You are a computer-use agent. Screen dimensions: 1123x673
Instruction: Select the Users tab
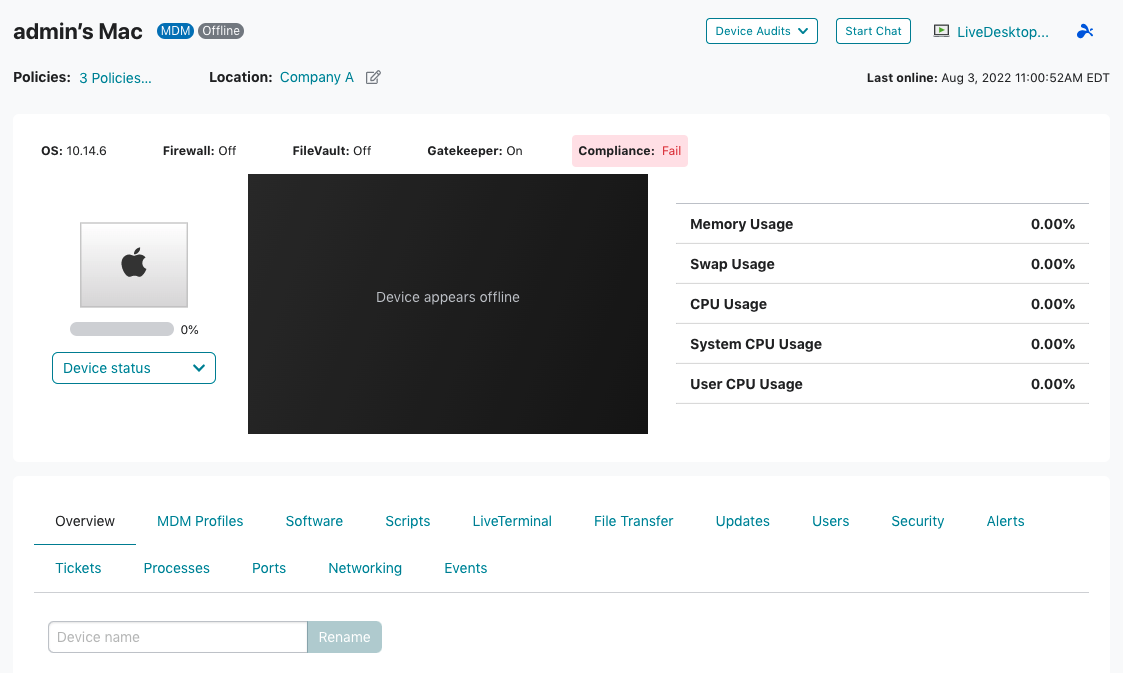click(830, 521)
